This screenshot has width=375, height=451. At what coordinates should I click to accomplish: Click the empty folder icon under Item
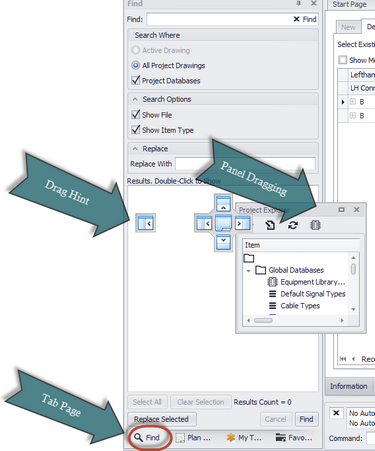tap(249, 258)
